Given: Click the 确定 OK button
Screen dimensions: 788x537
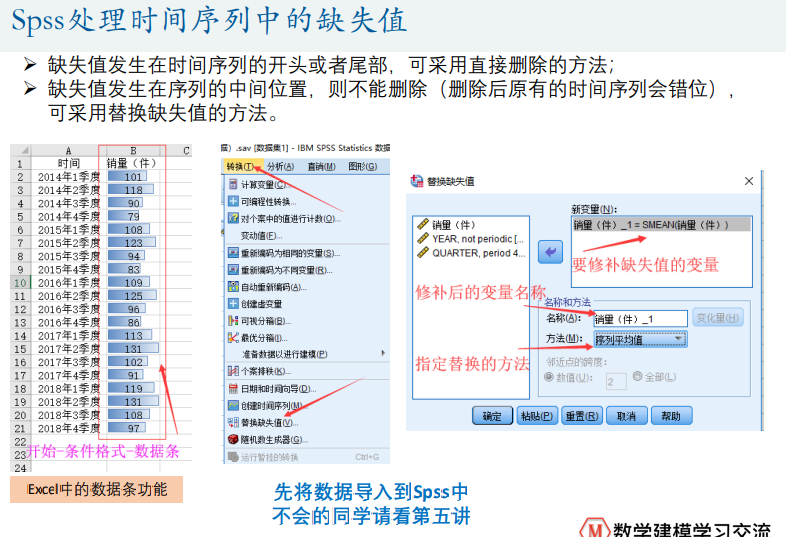Looking at the screenshot, I should pyautogui.click(x=492, y=415).
